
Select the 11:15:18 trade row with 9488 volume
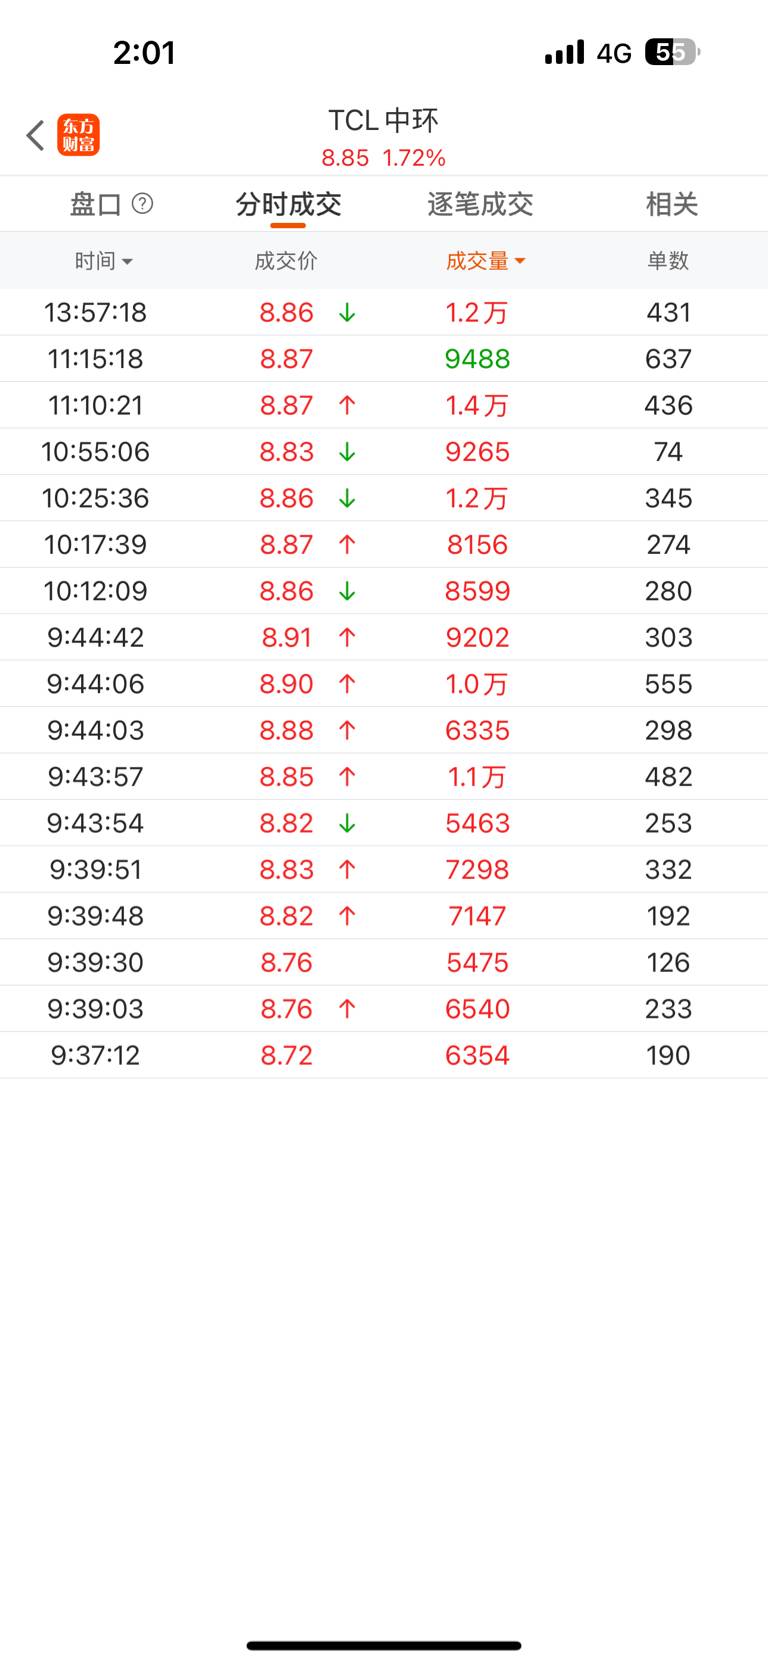coord(384,359)
